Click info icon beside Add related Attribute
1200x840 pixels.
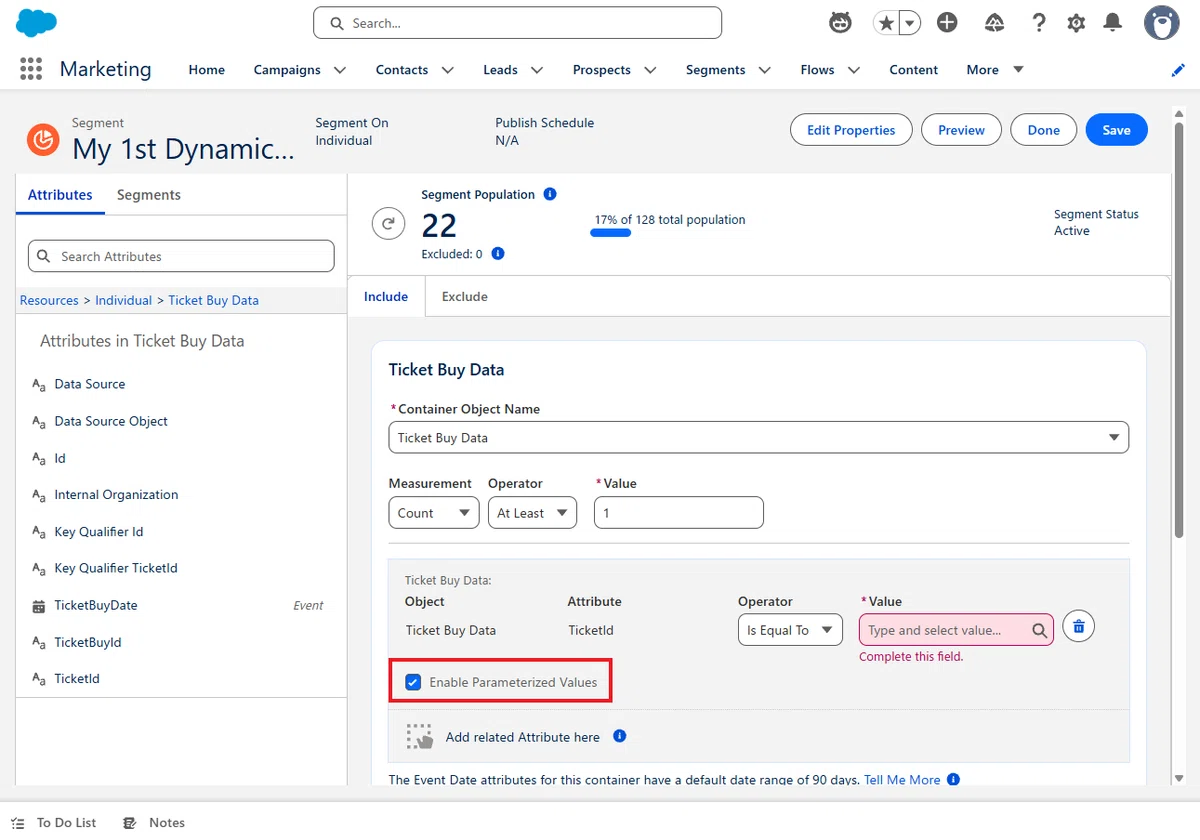click(x=619, y=736)
